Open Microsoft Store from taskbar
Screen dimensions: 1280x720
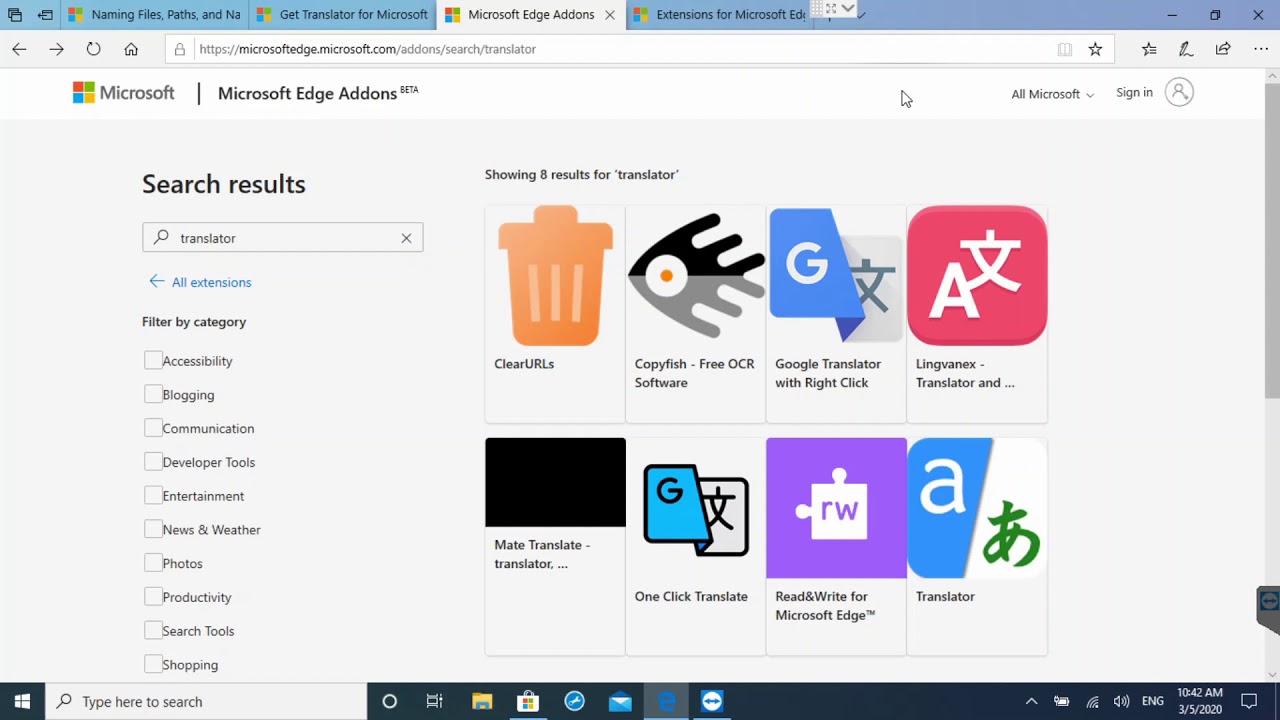click(528, 701)
